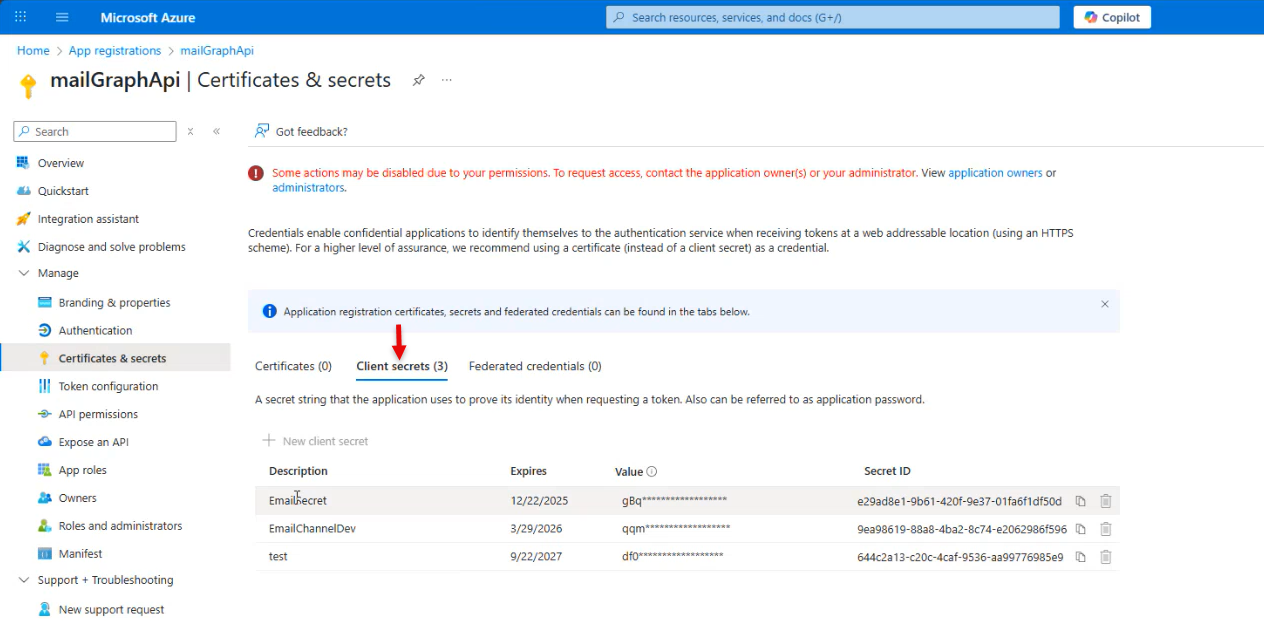Show info tooltip for Value column
This screenshot has height=640, width=1264.
pos(652,472)
